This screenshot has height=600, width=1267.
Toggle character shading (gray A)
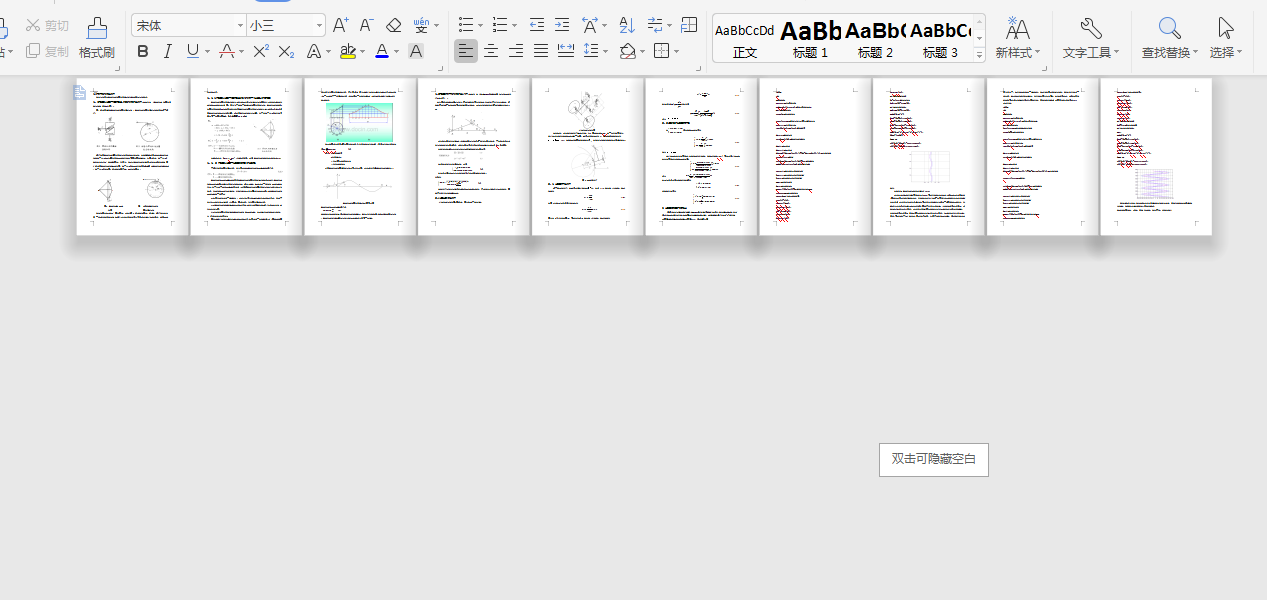[416, 51]
